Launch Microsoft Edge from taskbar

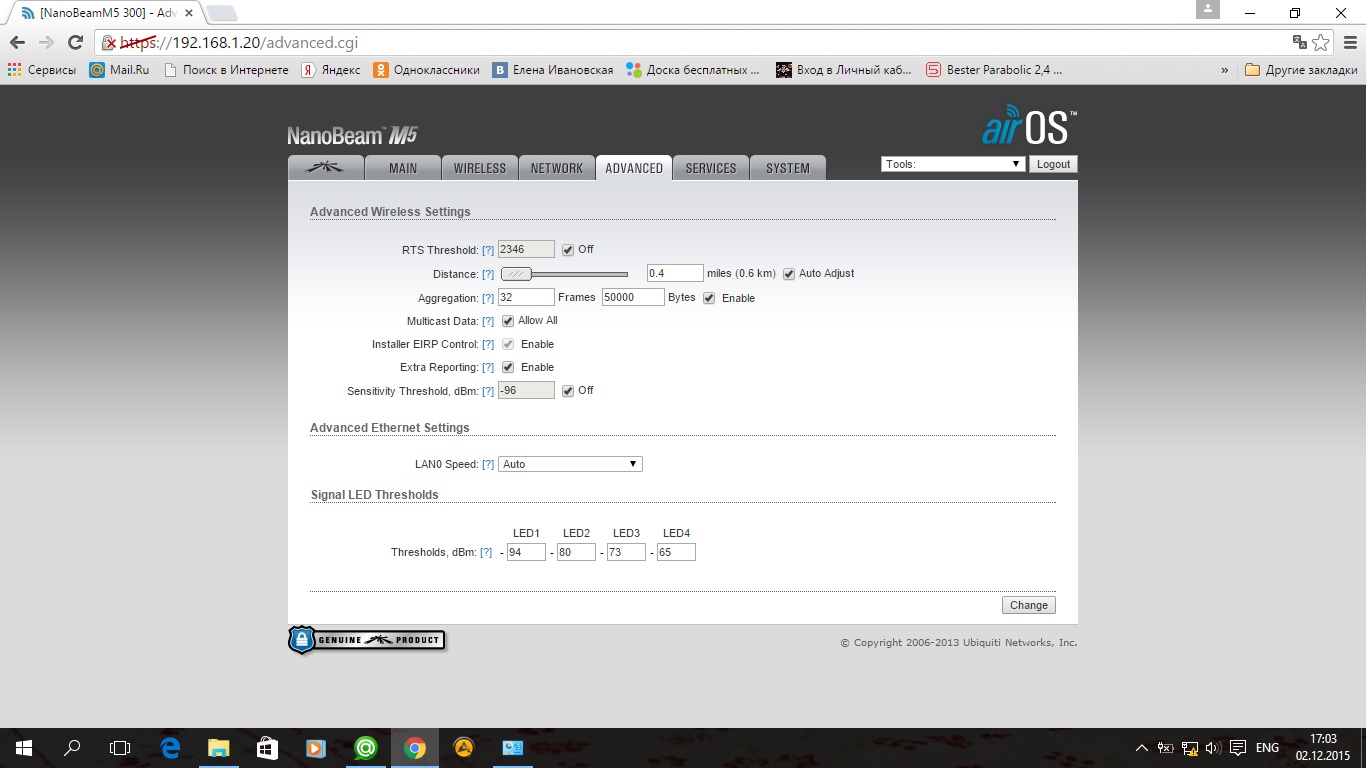(170, 748)
